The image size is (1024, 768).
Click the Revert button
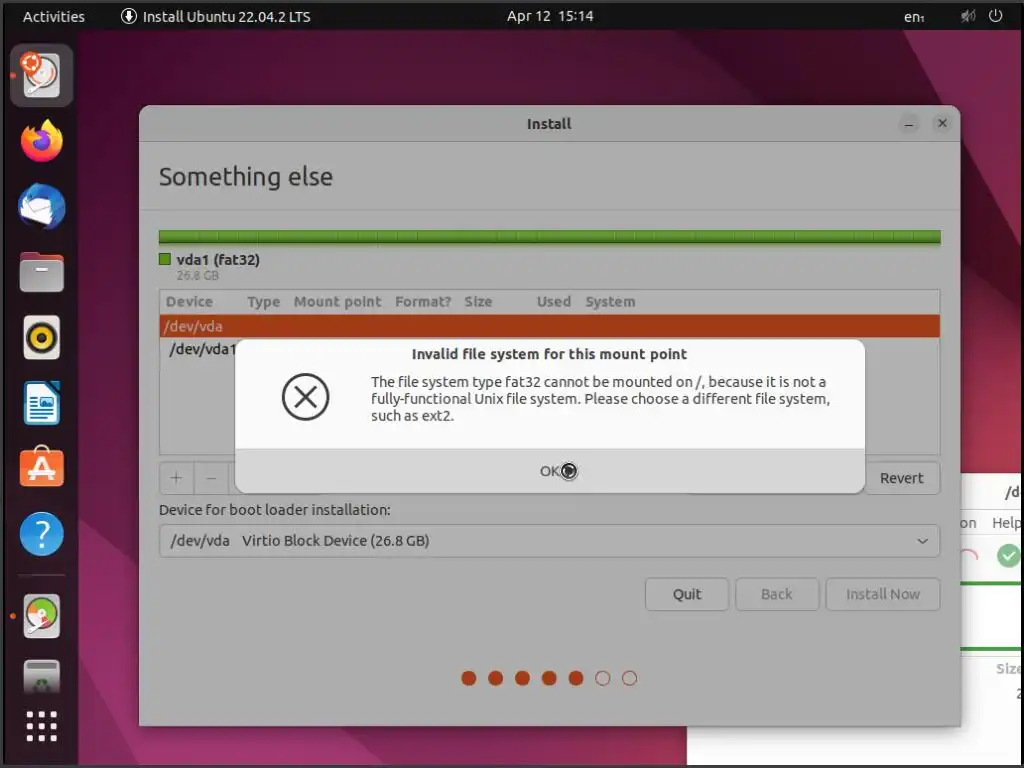[902, 478]
